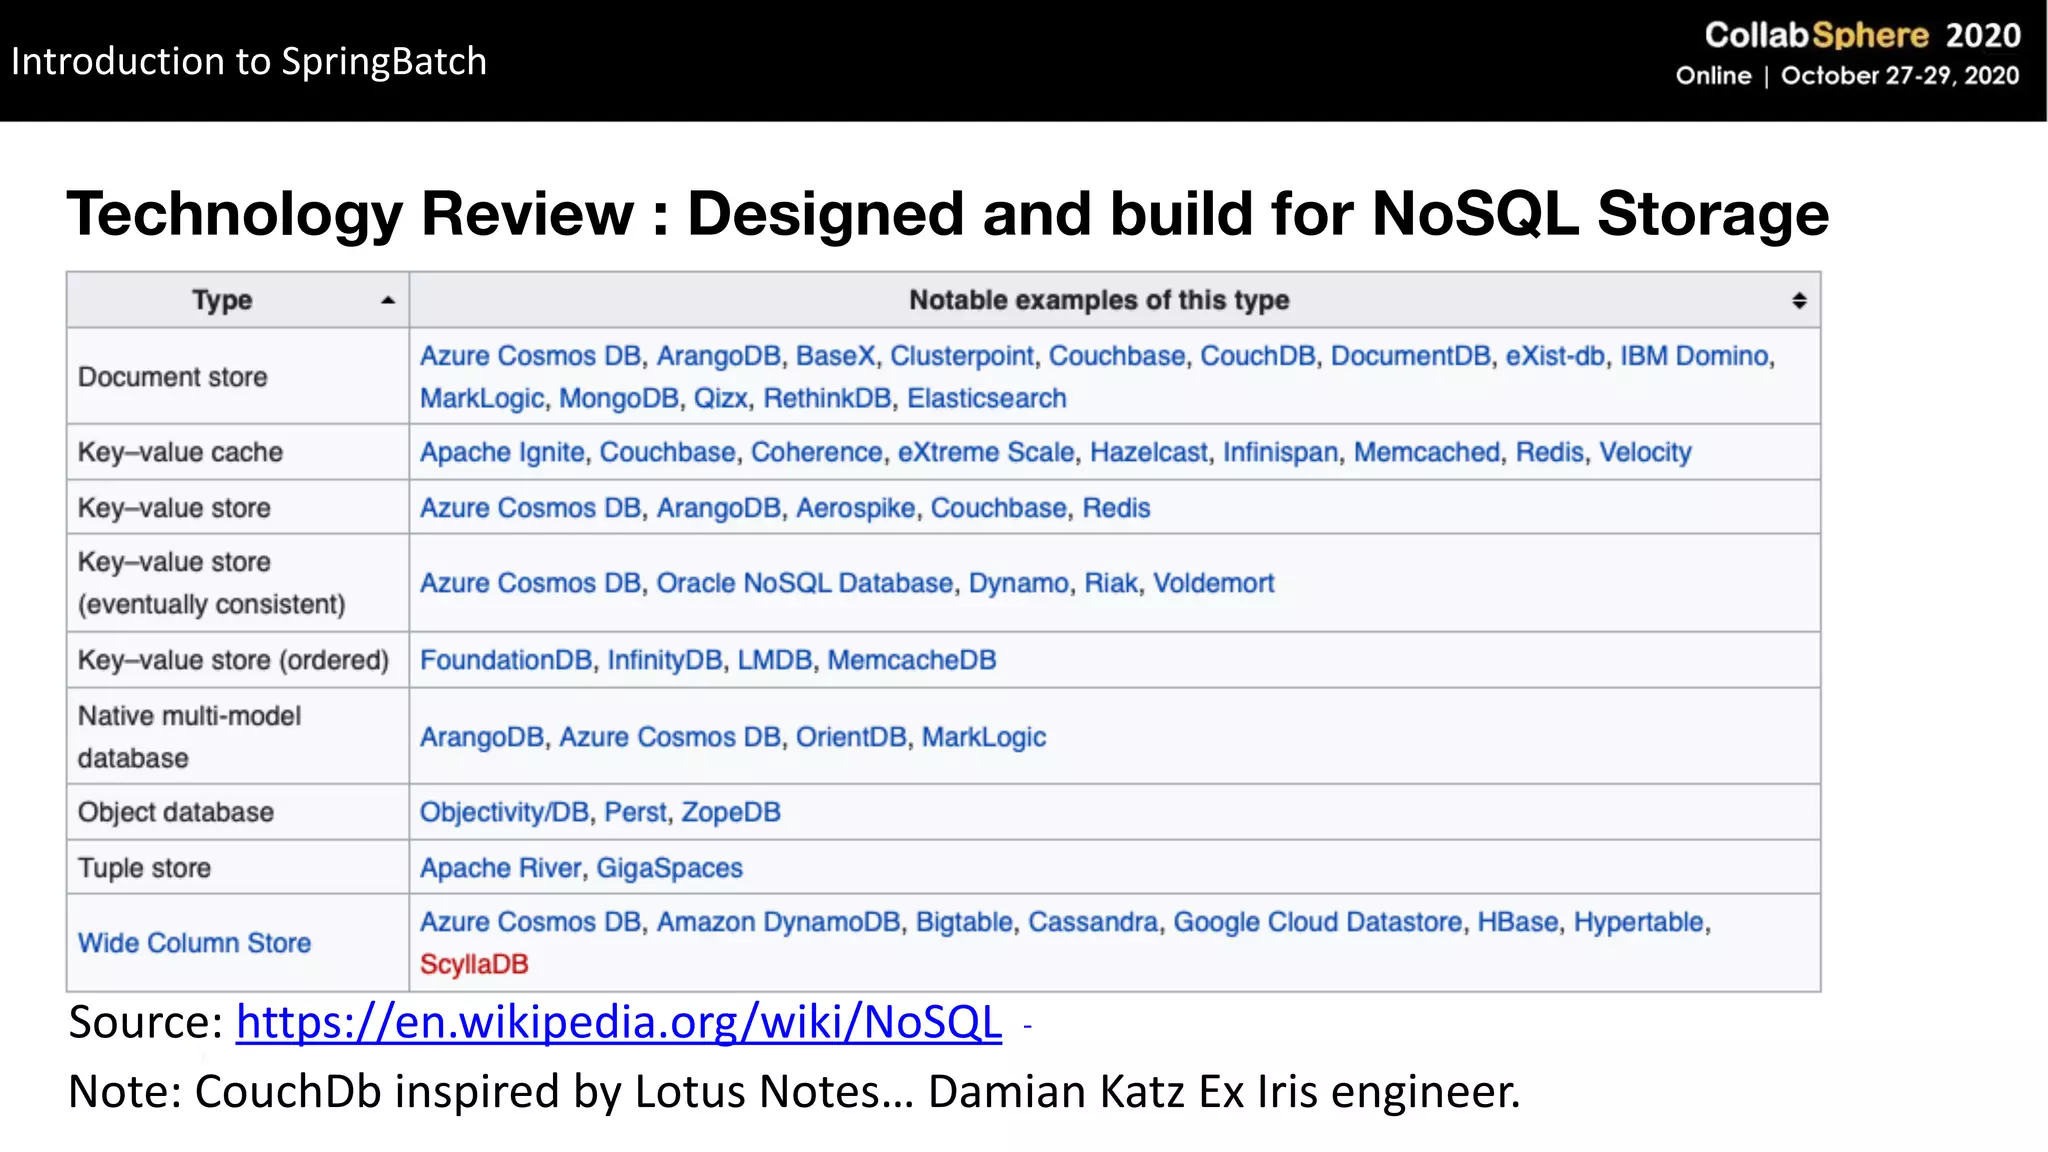Click the Hypertable link

pyautogui.click(x=1639, y=922)
